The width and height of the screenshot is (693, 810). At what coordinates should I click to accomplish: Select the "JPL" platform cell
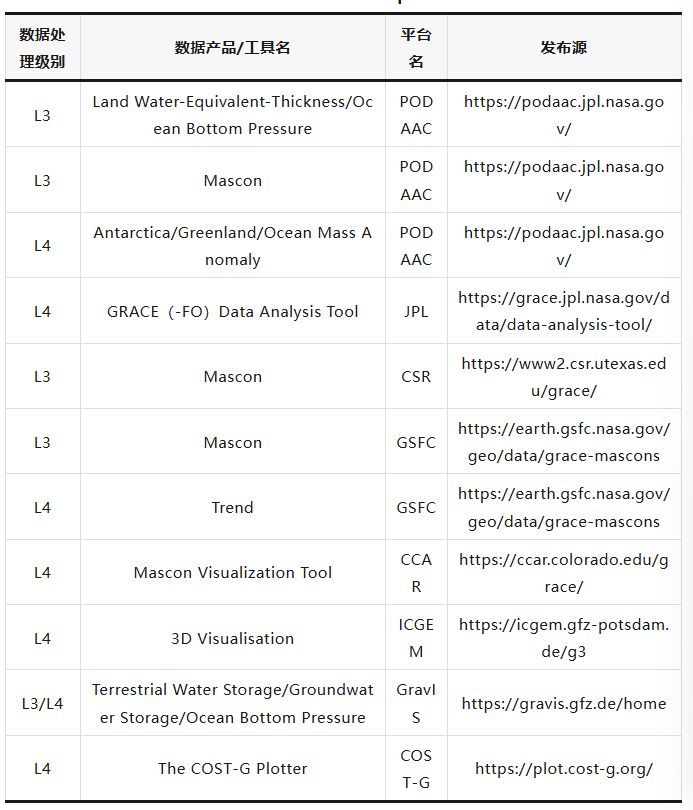(416, 312)
